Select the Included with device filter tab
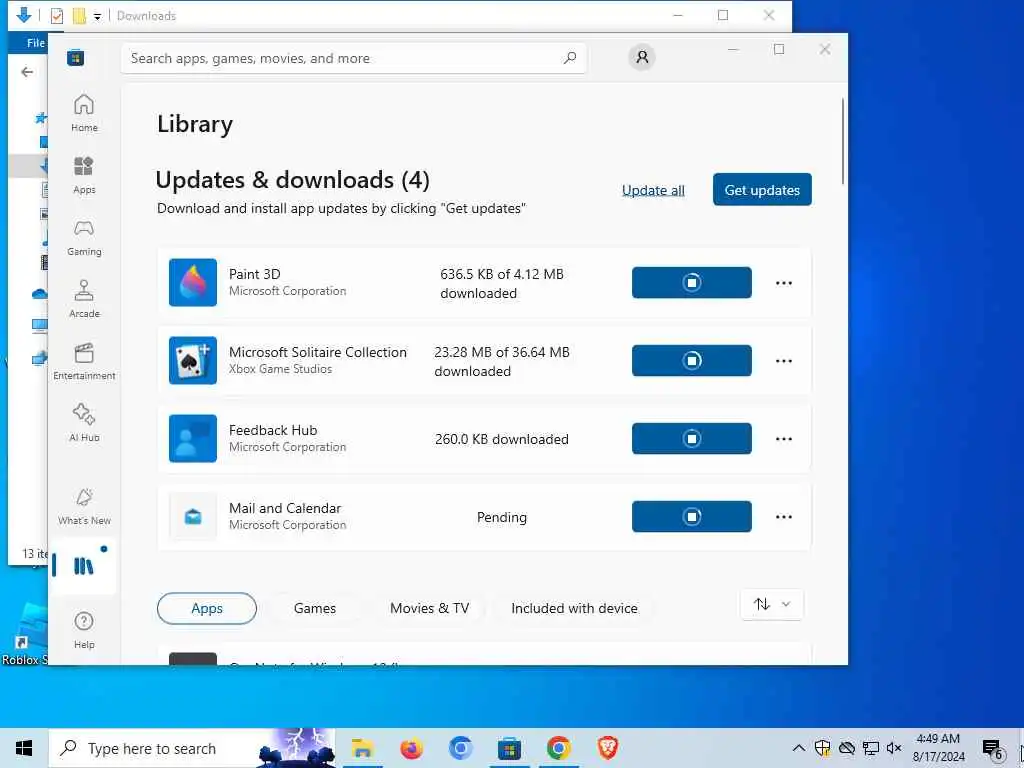The width and height of the screenshot is (1024, 768). tap(574, 608)
